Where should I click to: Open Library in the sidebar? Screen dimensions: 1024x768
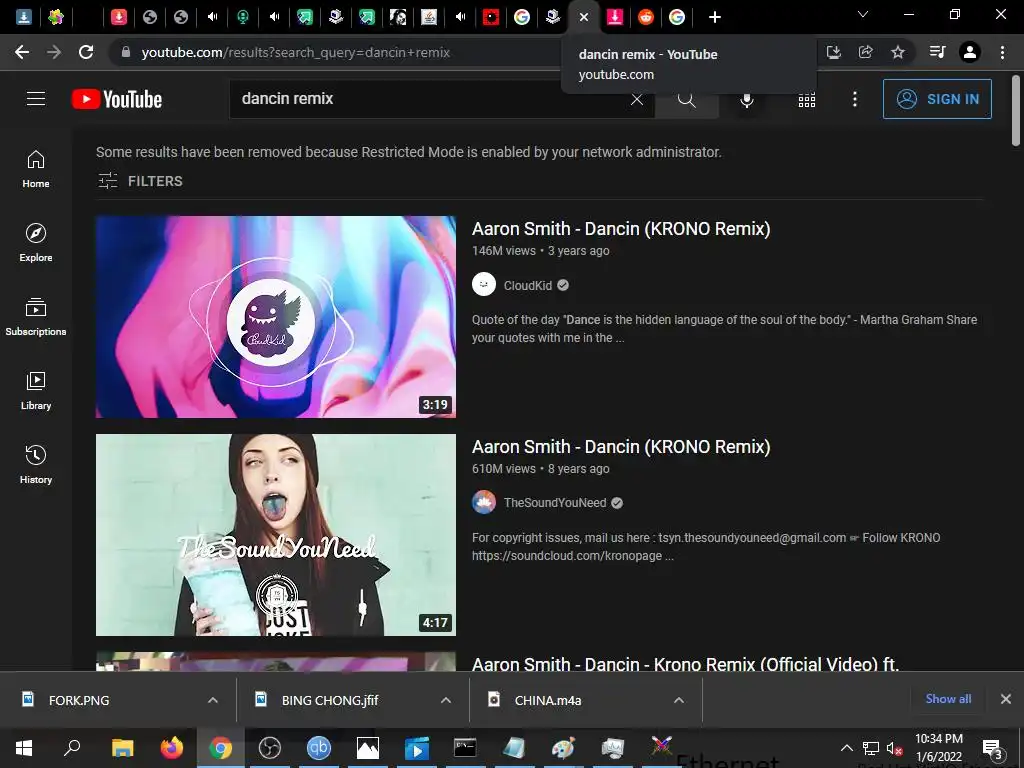coord(36,390)
